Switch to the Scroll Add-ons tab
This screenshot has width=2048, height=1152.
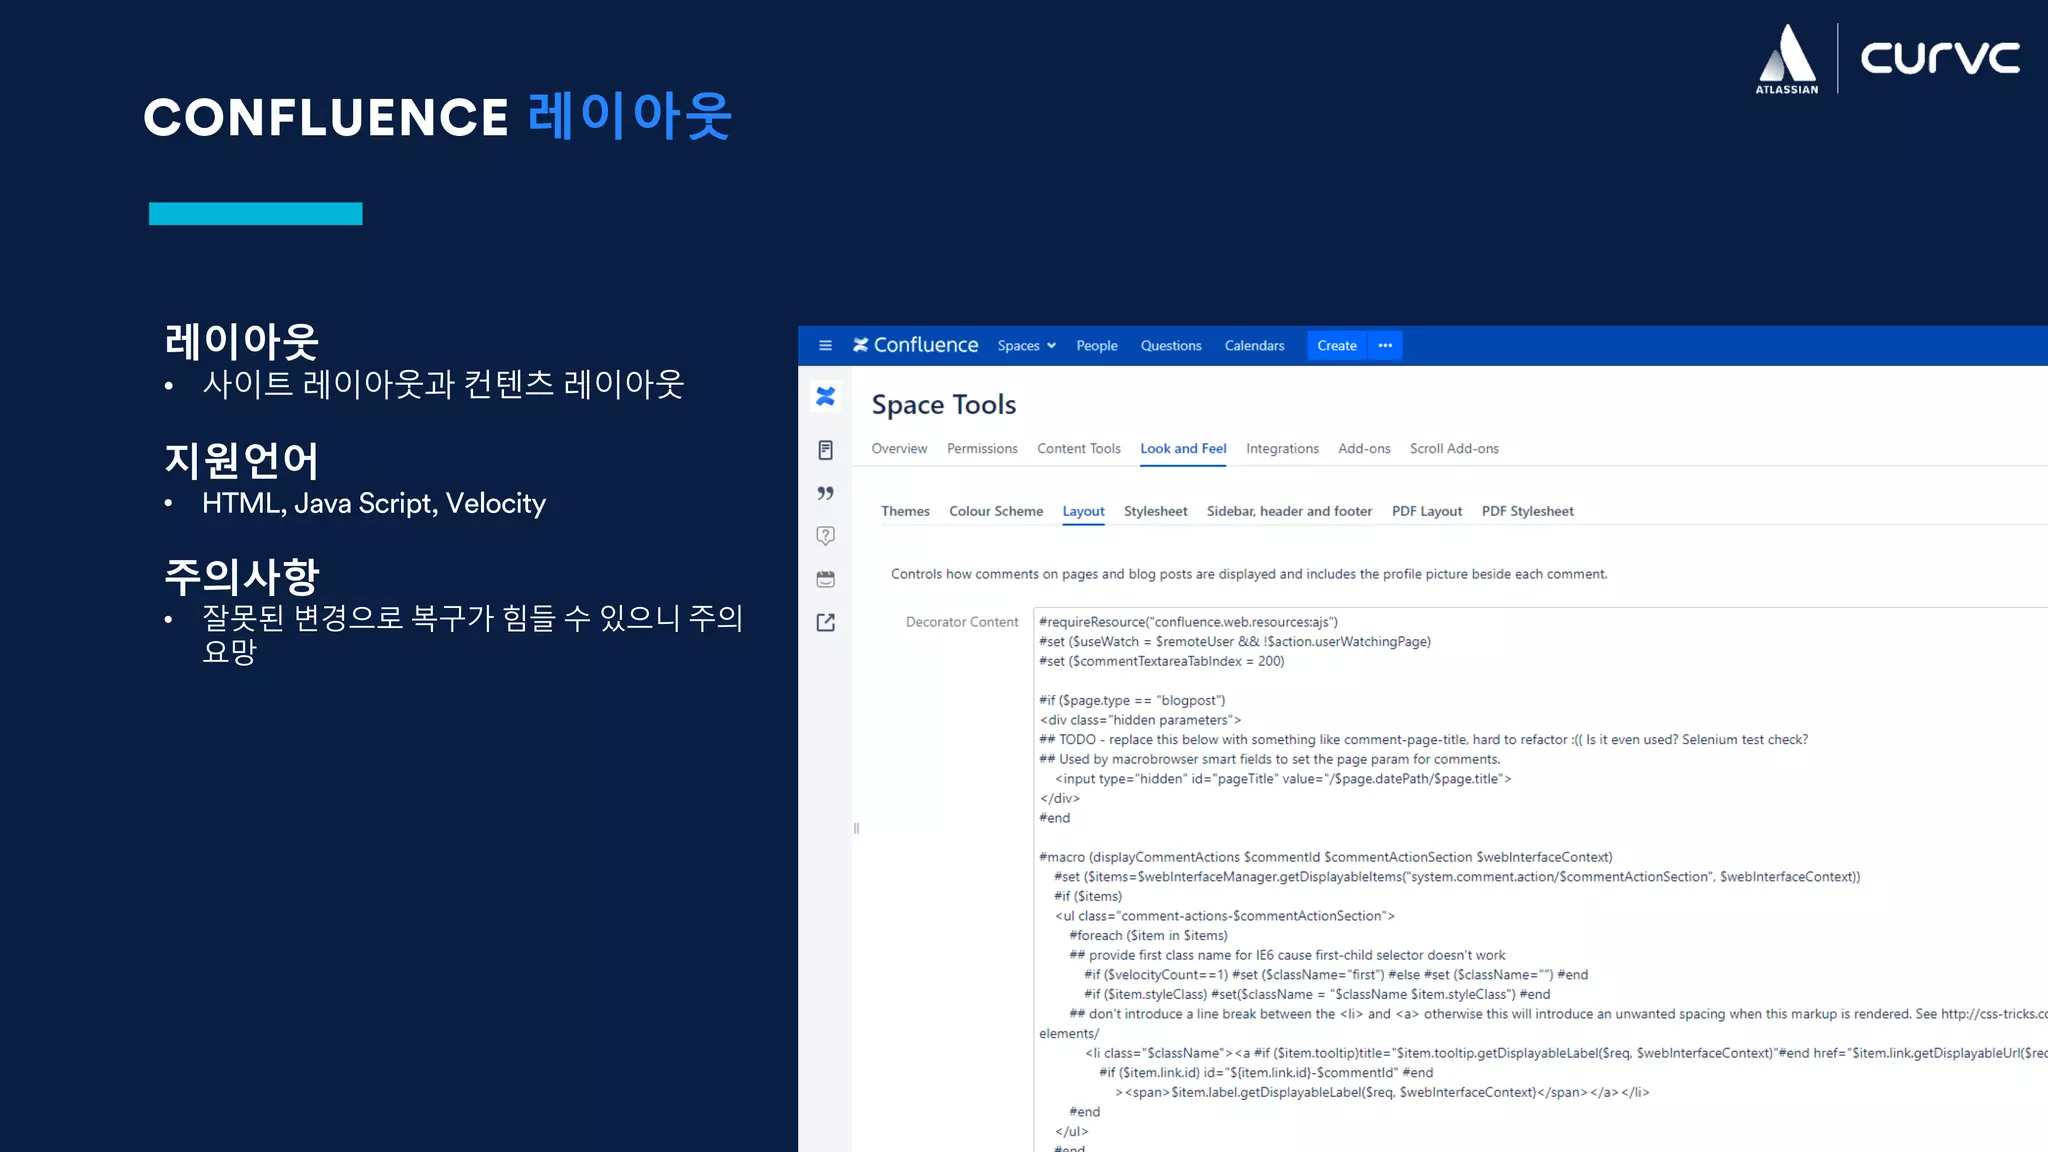tap(1454, 449)
